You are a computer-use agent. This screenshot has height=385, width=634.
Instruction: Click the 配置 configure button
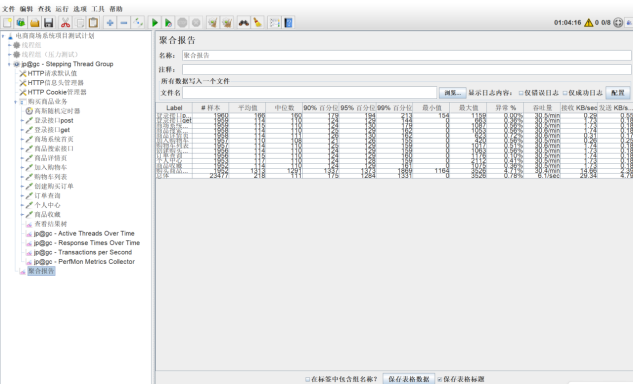point(618,93)
